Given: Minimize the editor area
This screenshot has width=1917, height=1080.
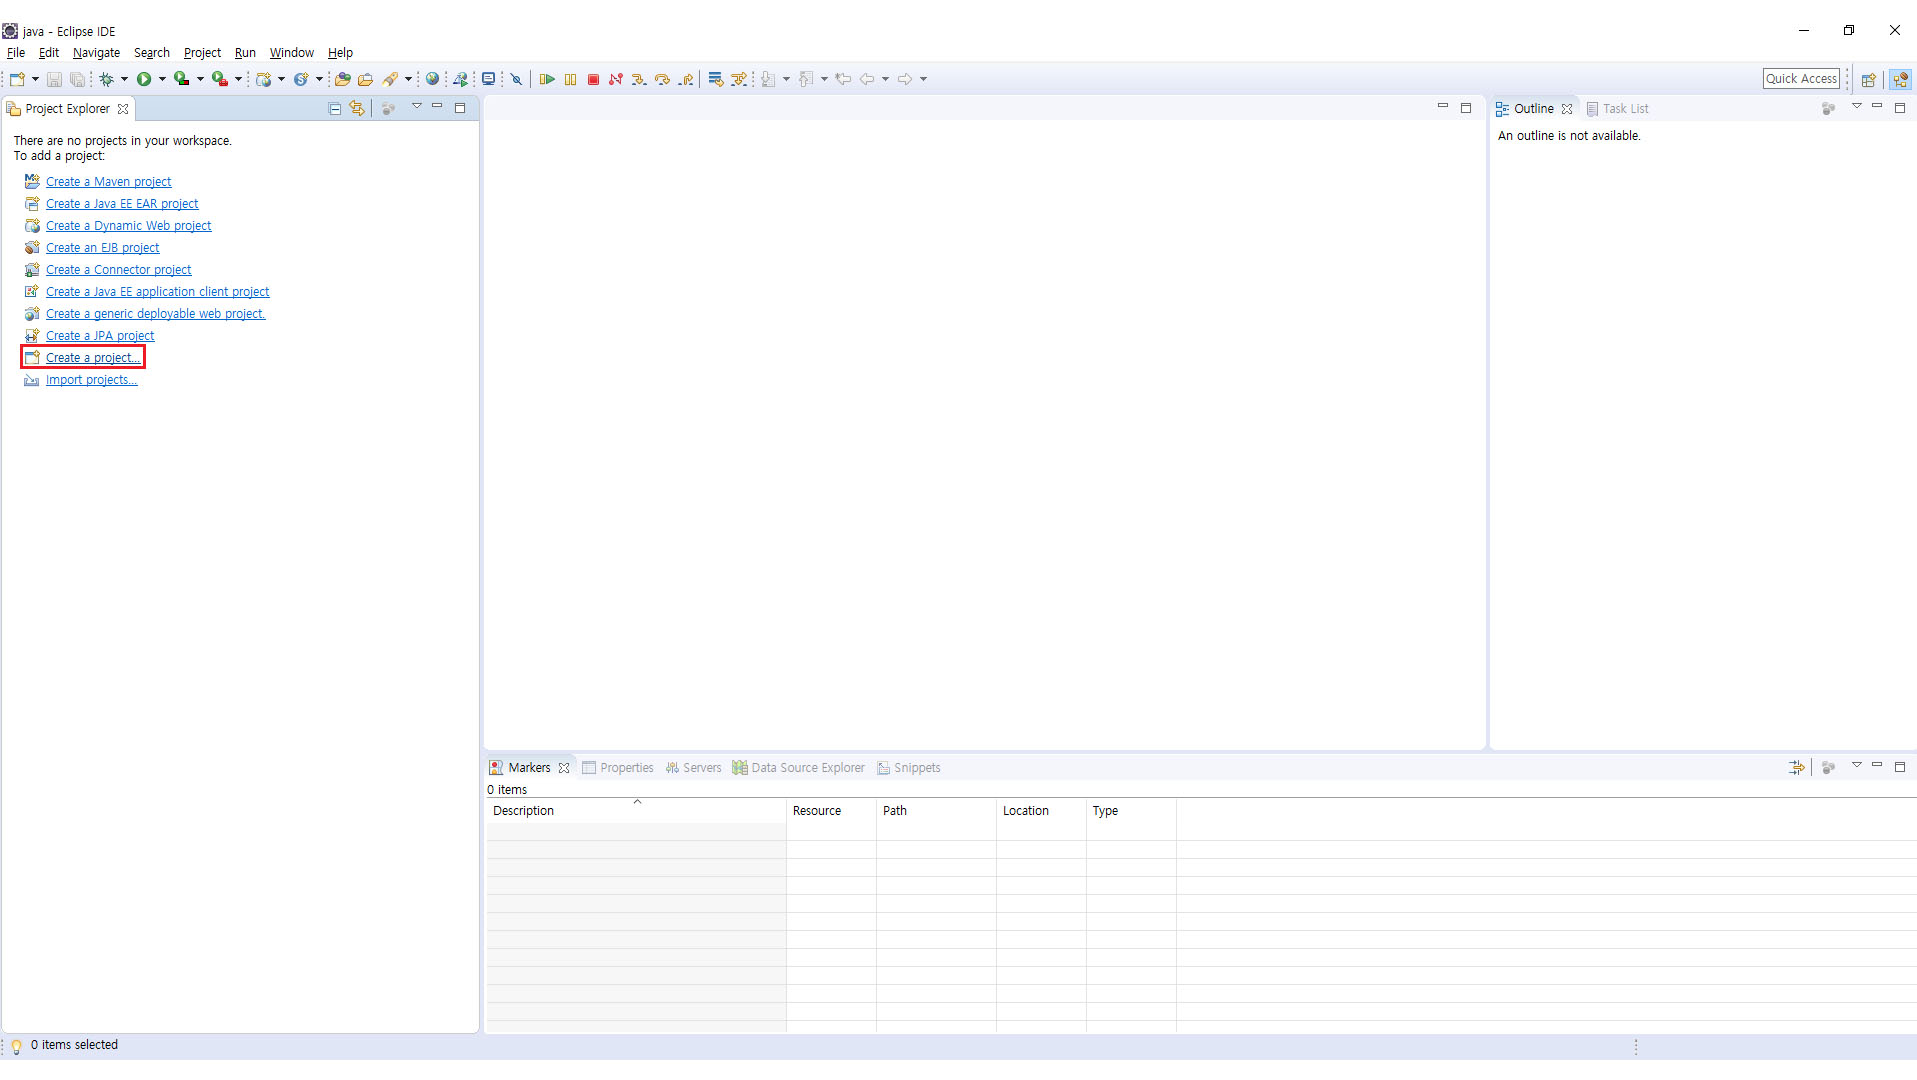Looking at the screenshot, I should click(1442, 107).
